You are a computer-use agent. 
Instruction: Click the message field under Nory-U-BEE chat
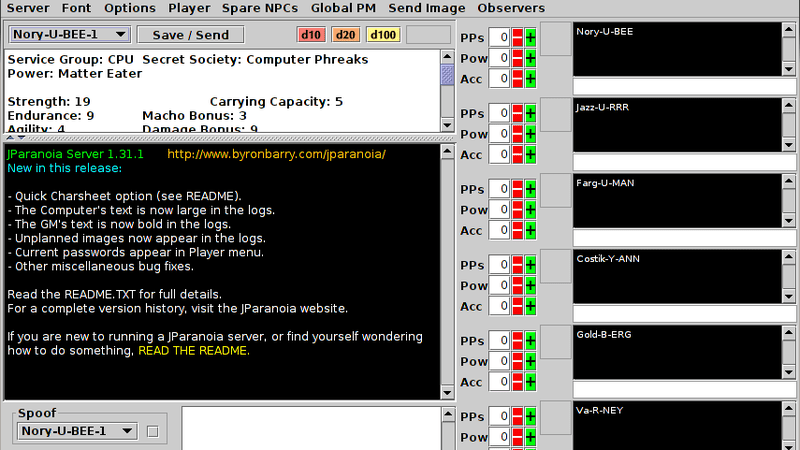[x=684, y=86]
